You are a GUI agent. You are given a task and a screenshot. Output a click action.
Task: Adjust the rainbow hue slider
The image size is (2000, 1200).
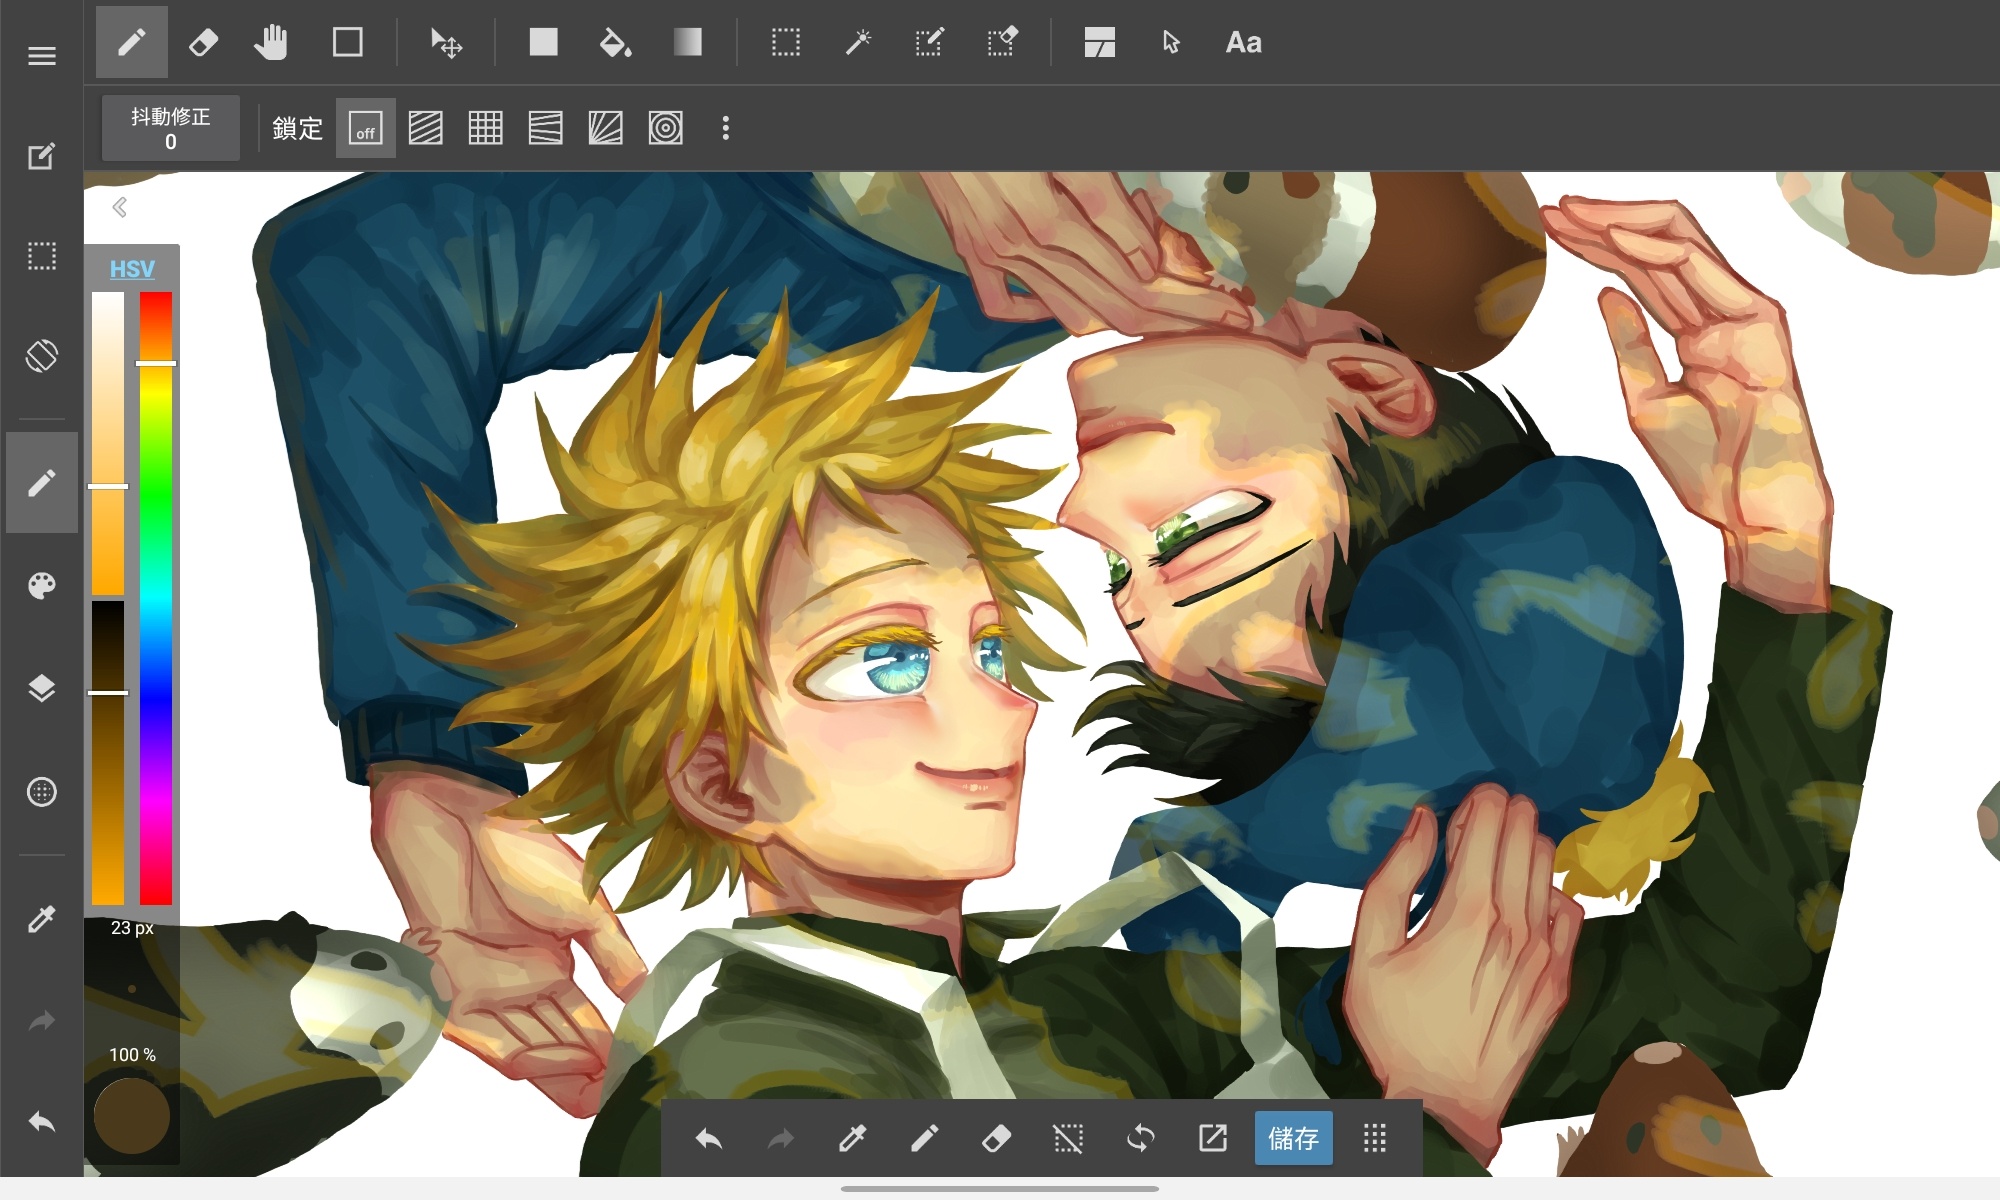[x=156, y=598]
